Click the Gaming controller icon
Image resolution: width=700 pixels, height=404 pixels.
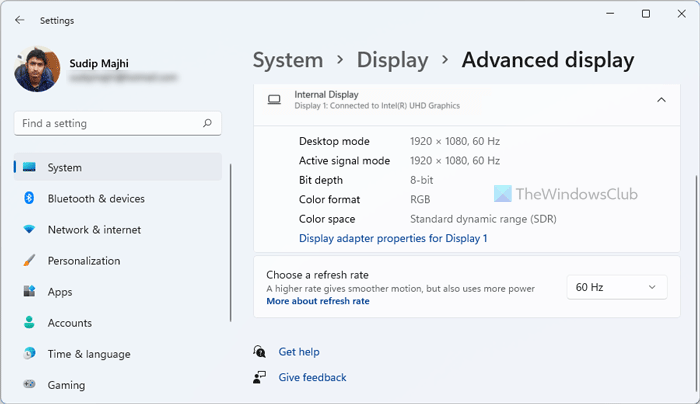click(29, 385)
